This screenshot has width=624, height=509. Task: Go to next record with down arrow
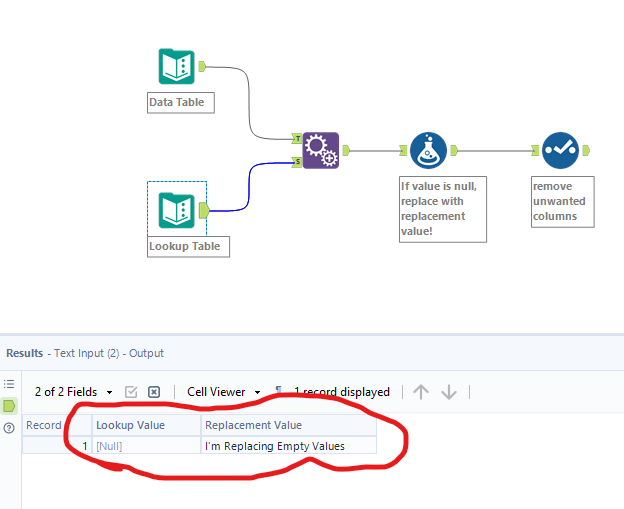coord(449,392)
